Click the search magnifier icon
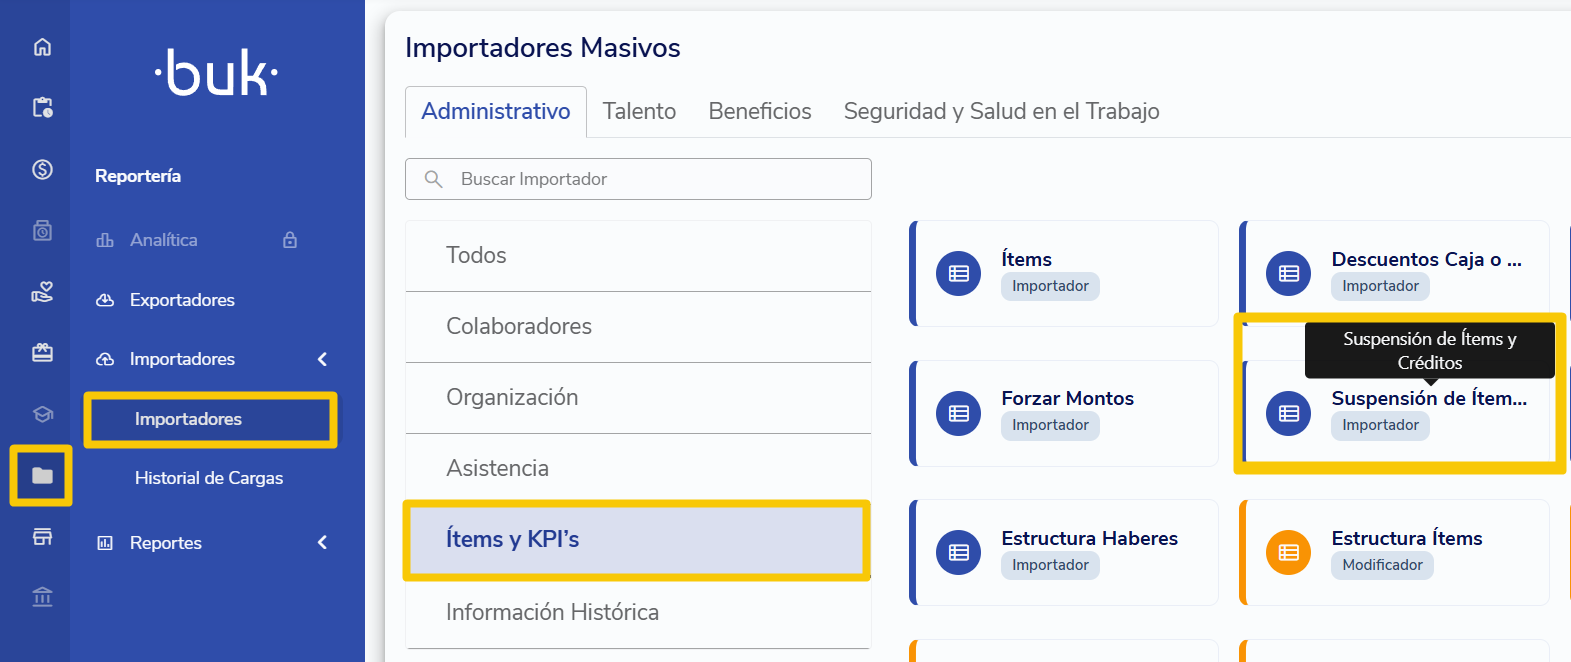This screenshot has width=1571, height=662. coord(434,179)
